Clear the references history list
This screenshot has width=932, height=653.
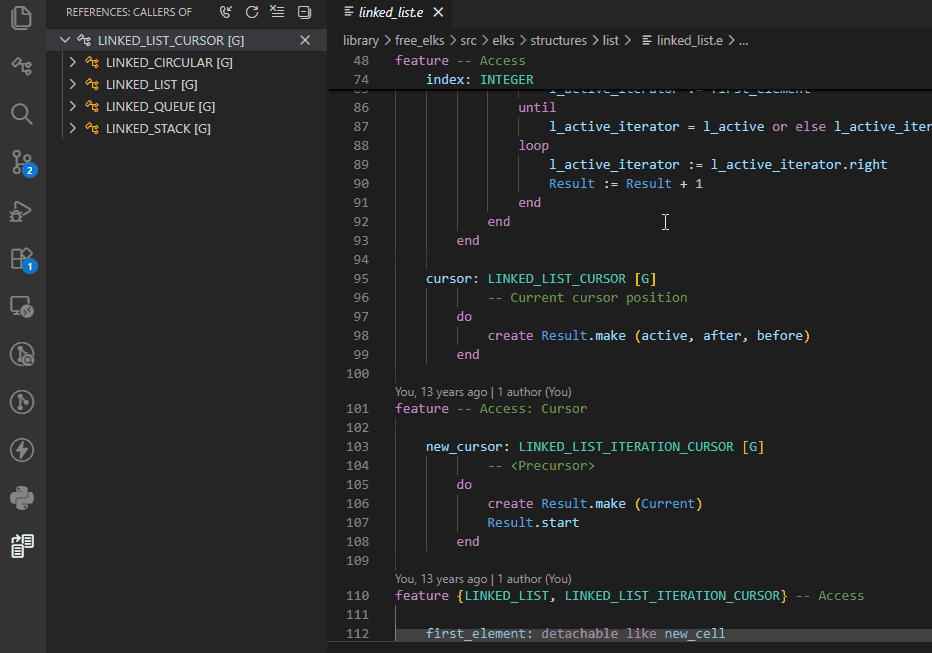point(278,12)
